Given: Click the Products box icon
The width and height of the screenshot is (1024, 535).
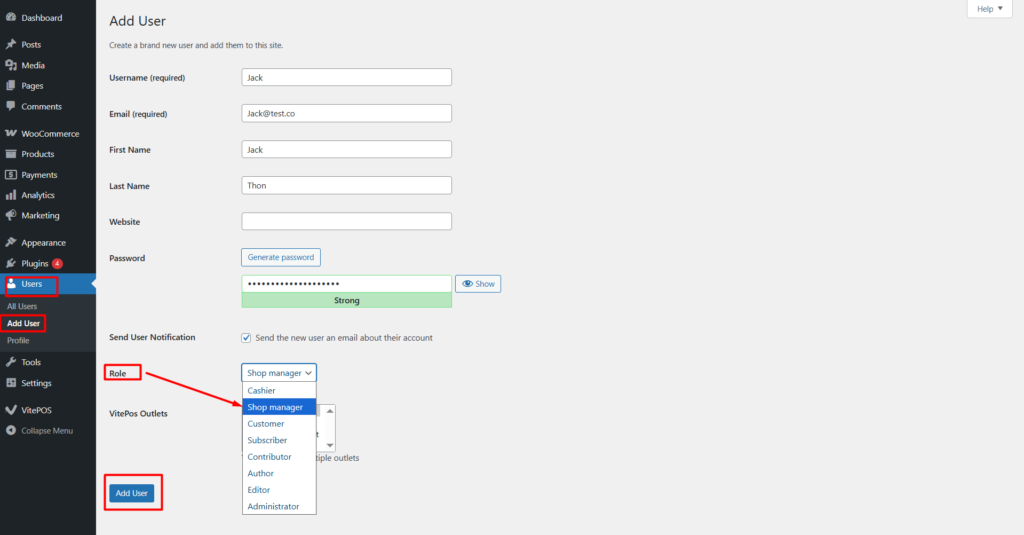Looking at the screenshot, I should [11, 154].
